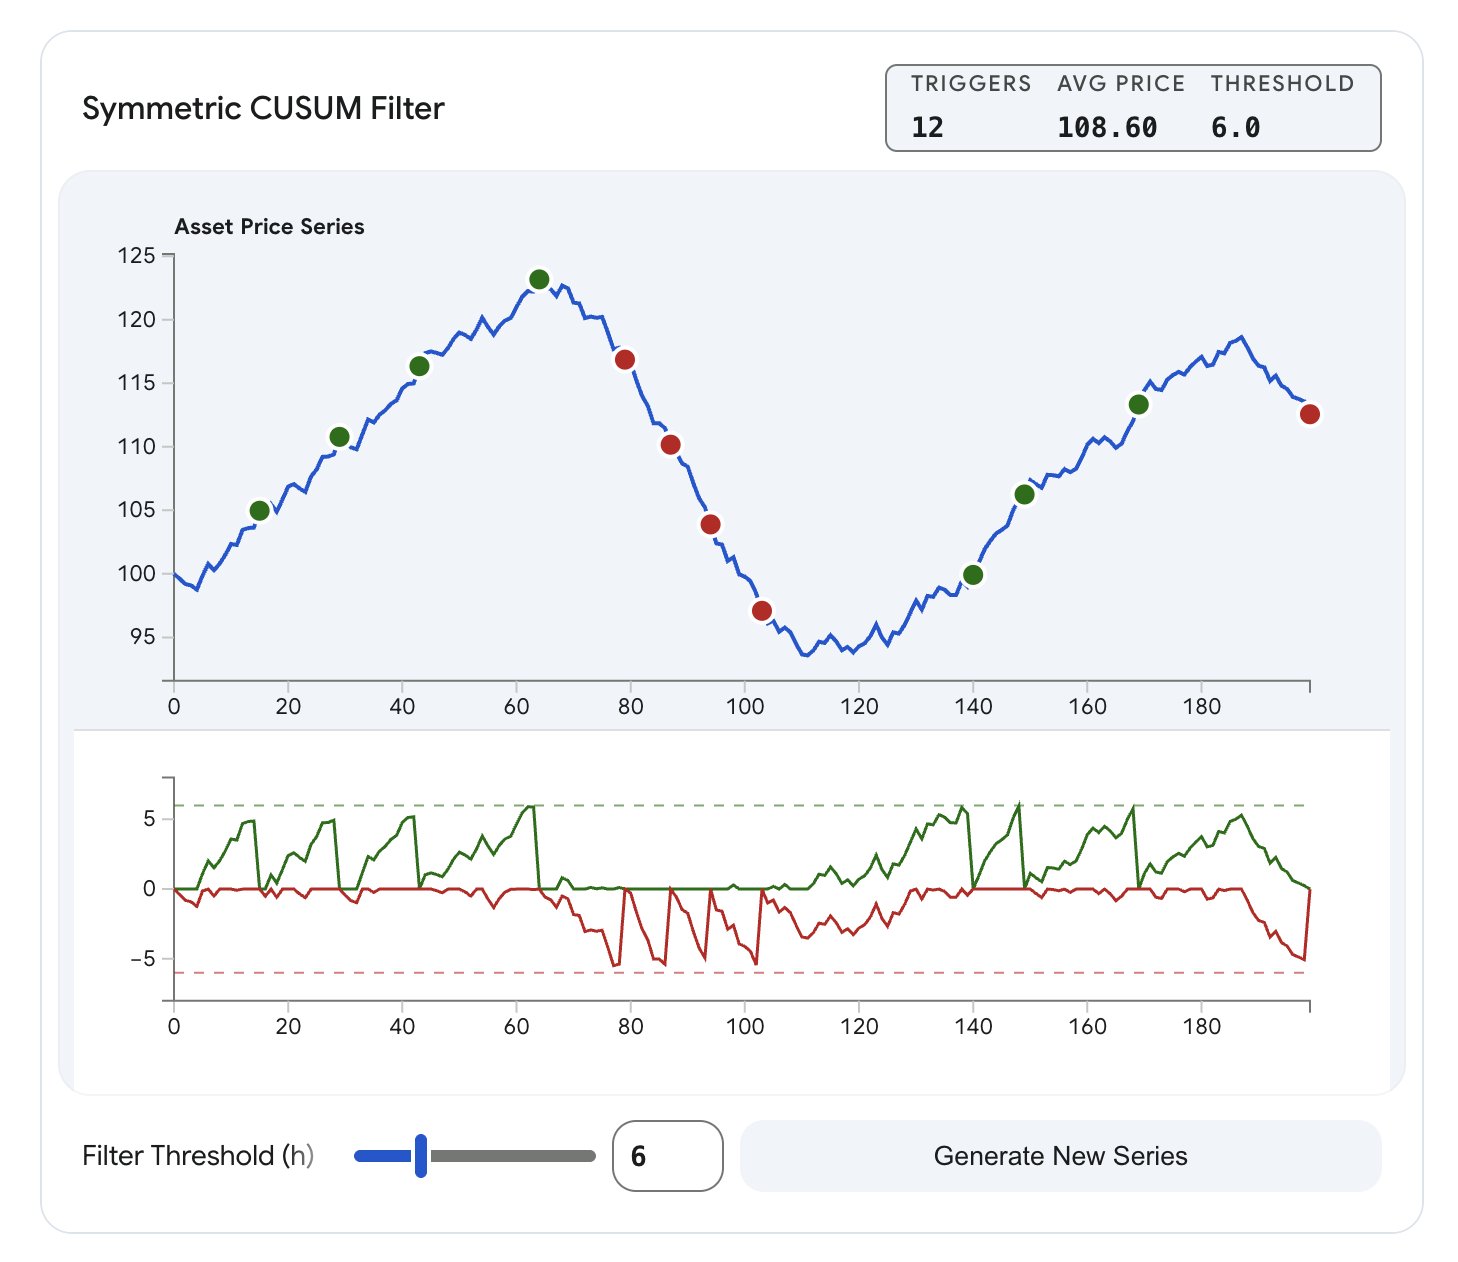Screen dimensions: 1458x1262
Task: Select the red trigger dot near price 104
Action: pos(711,525)
